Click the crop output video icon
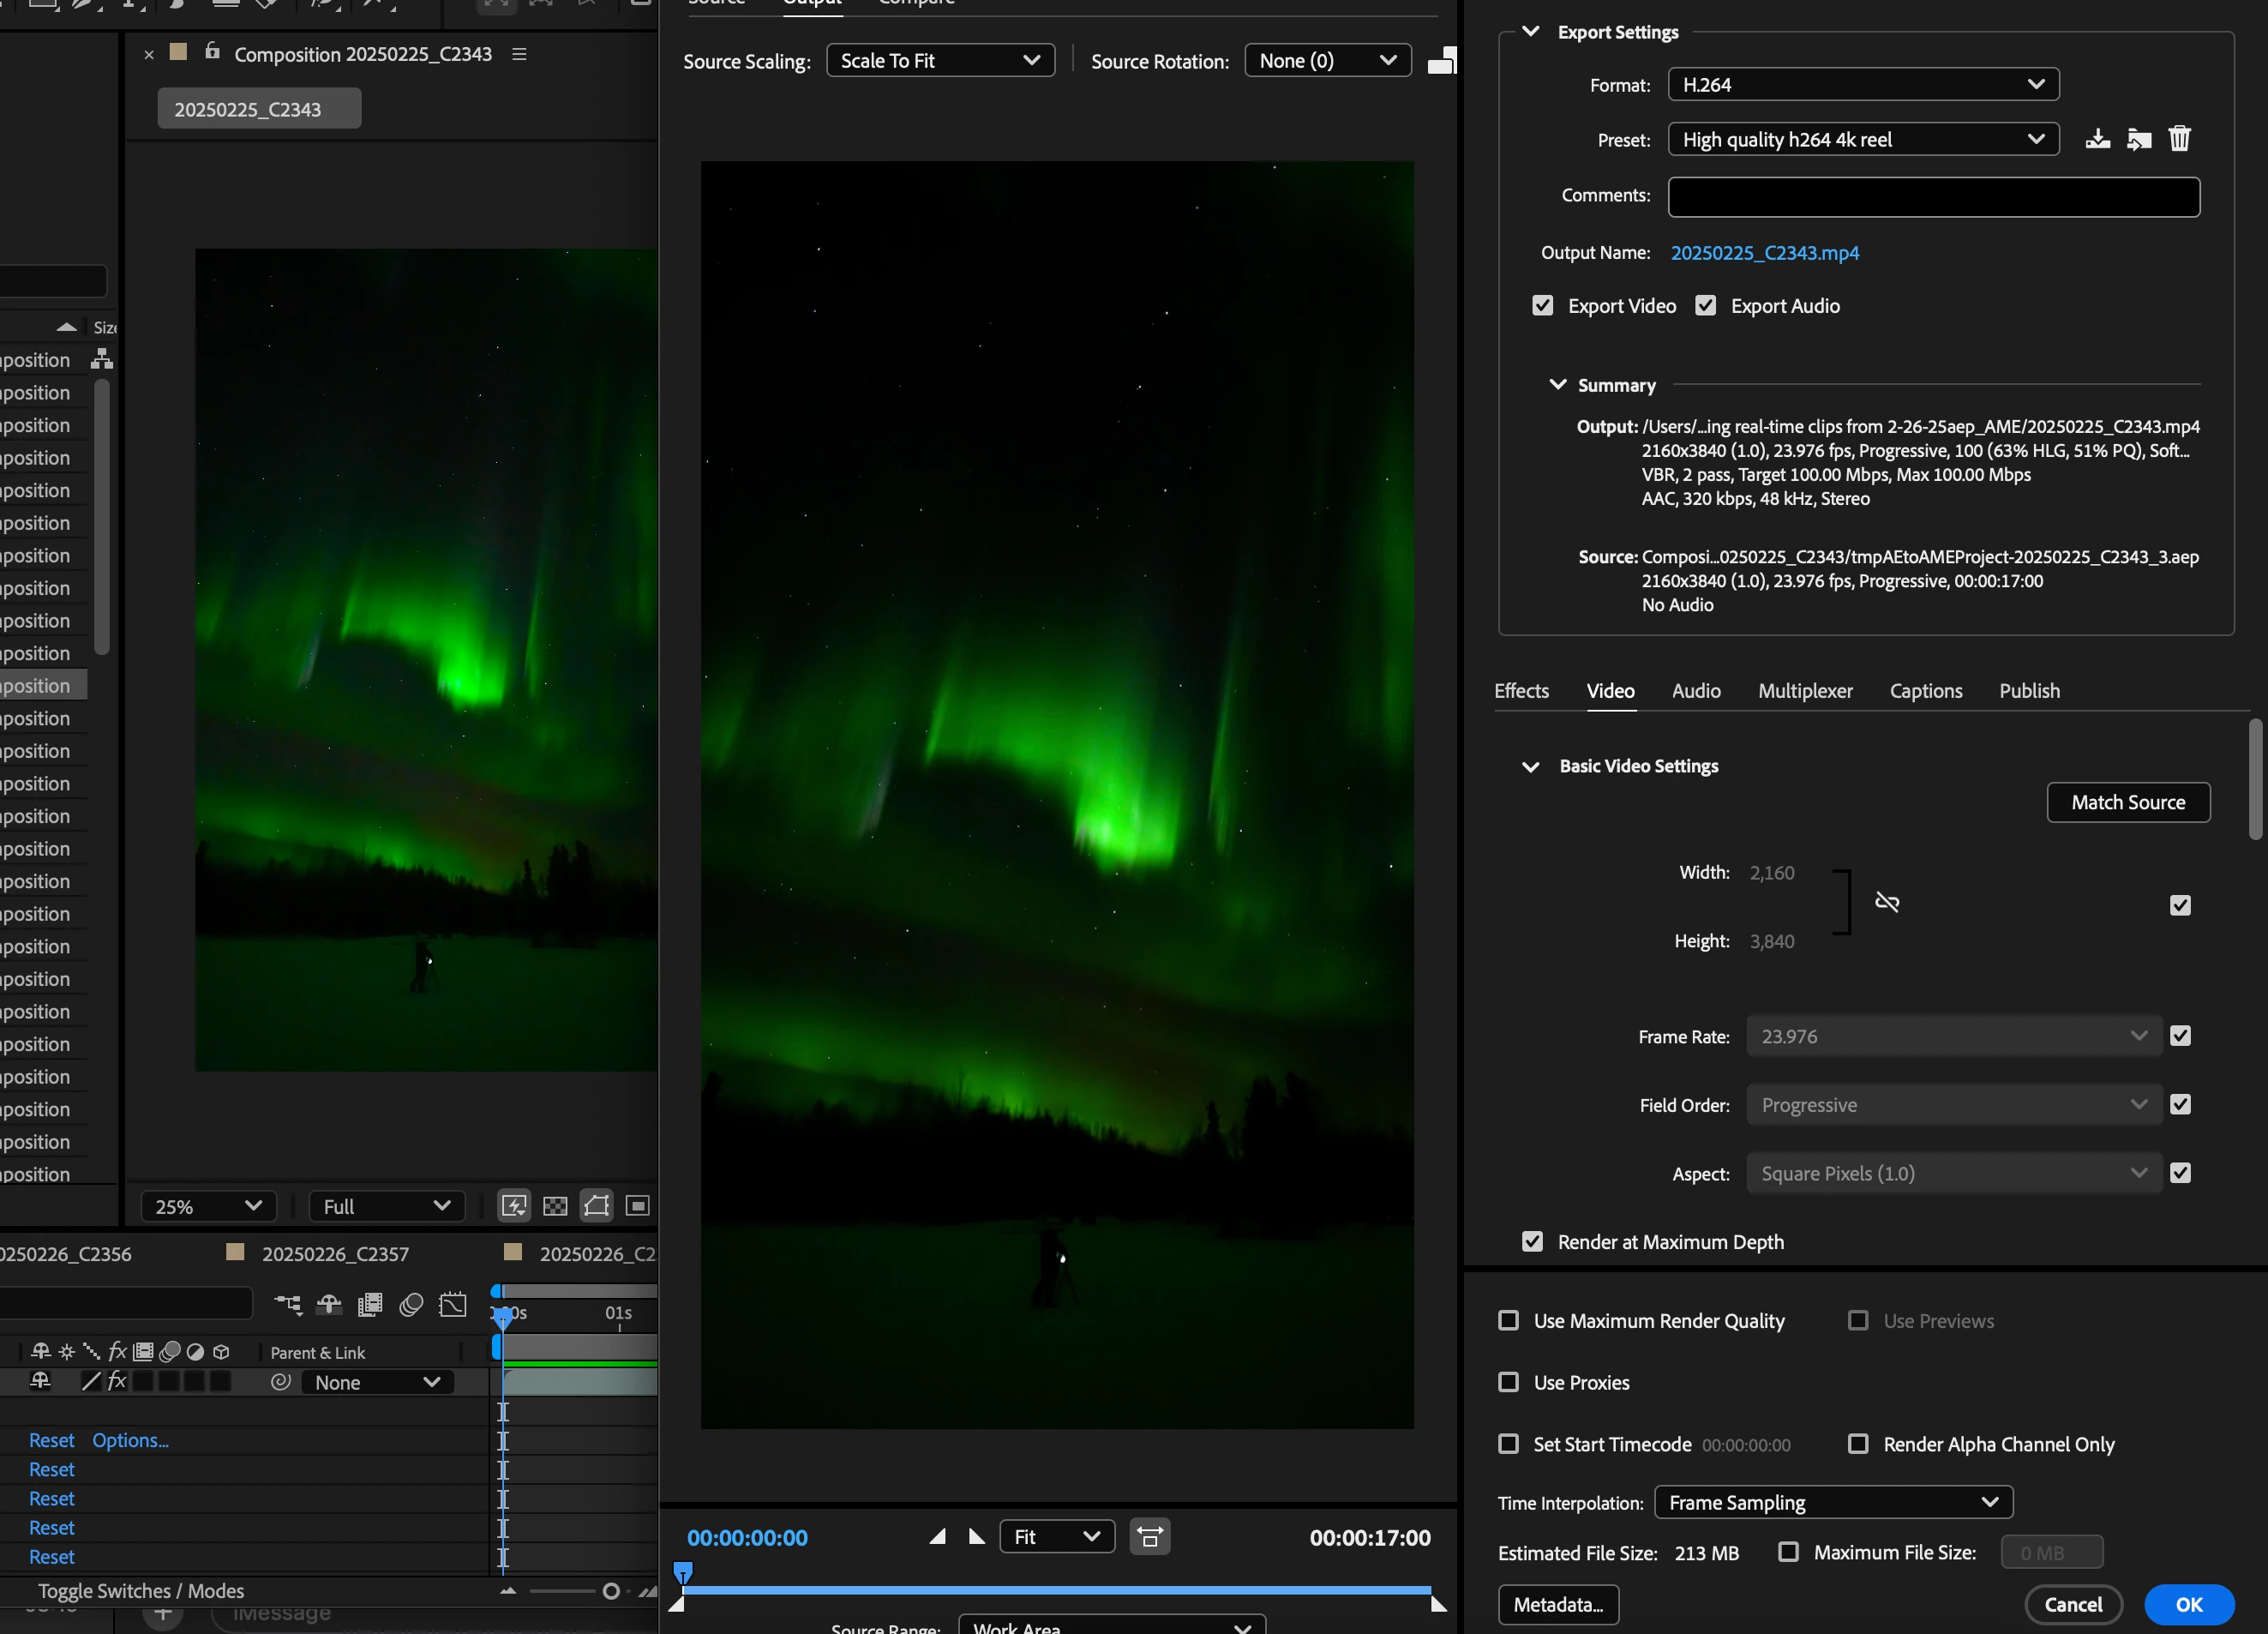Image resolution: width=2268 pixels, height=1634 pixels. tap(1441, 61)
